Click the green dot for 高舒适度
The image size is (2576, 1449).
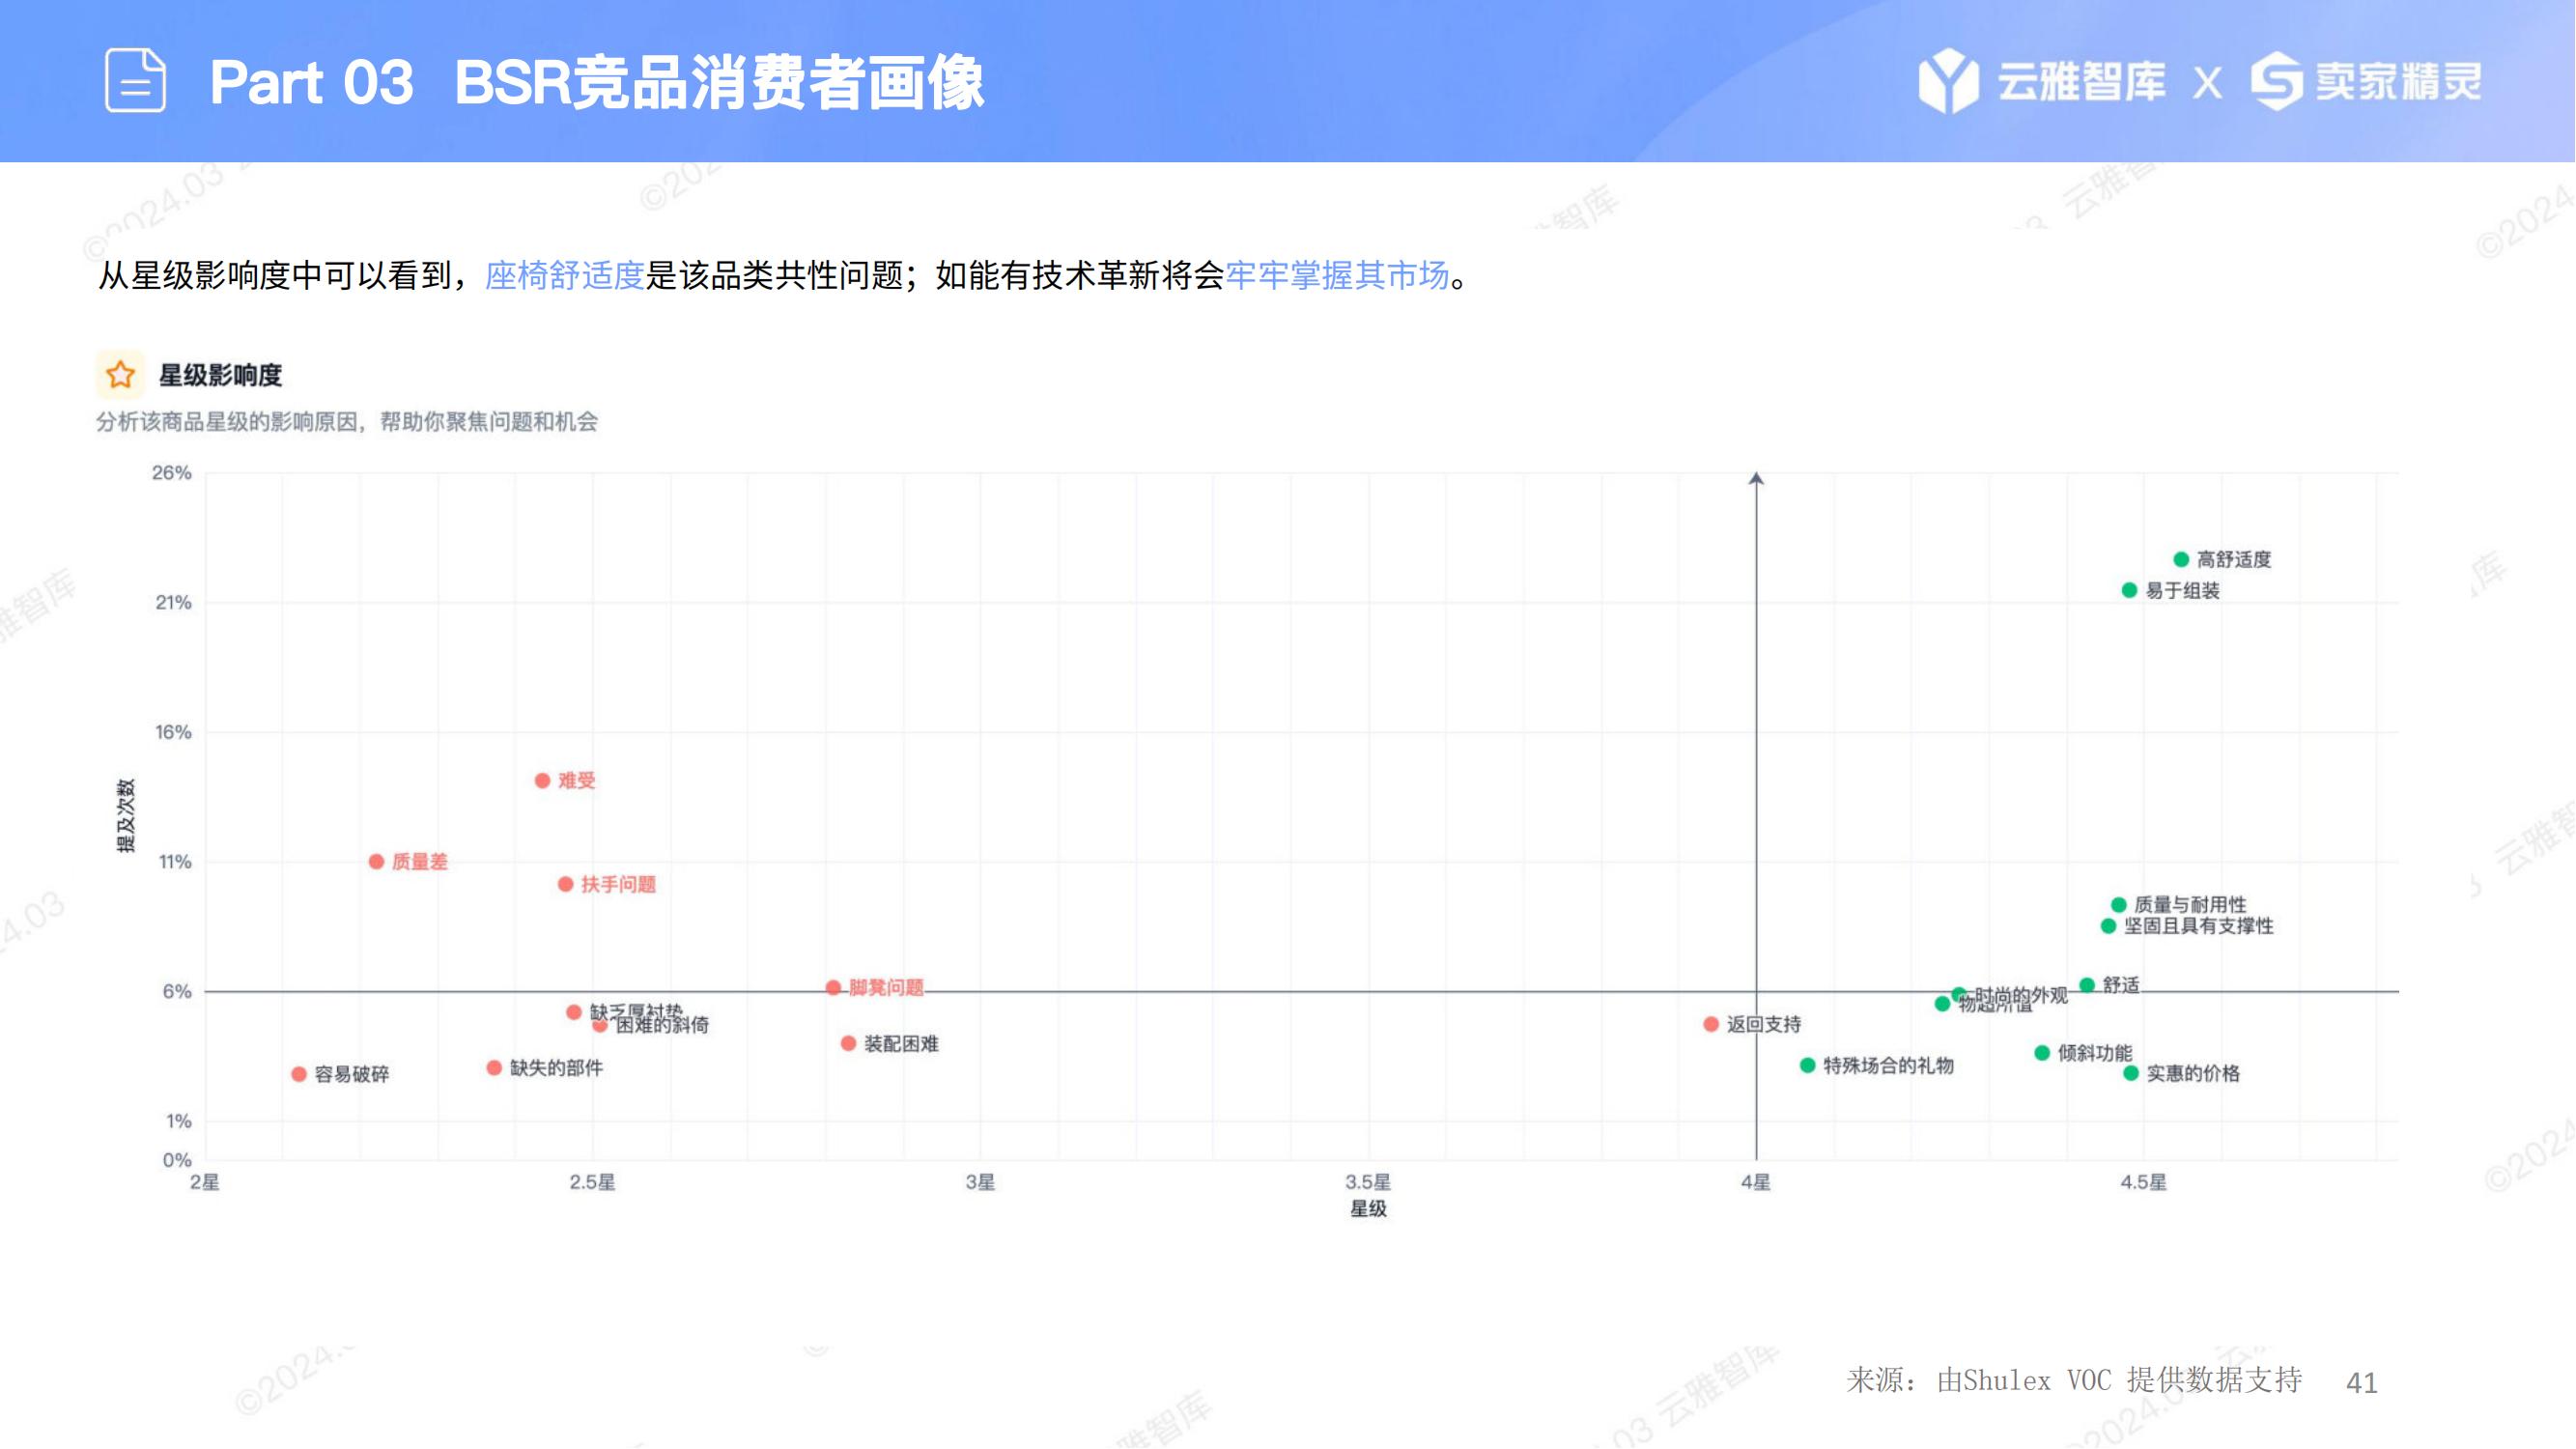(x=2181, y=559)
